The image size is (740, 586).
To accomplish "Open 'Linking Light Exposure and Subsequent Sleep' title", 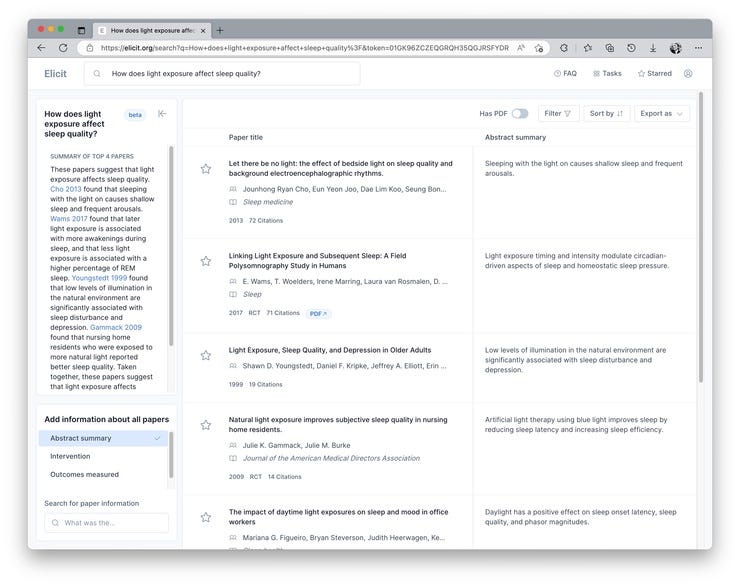I will coord(317,261).
